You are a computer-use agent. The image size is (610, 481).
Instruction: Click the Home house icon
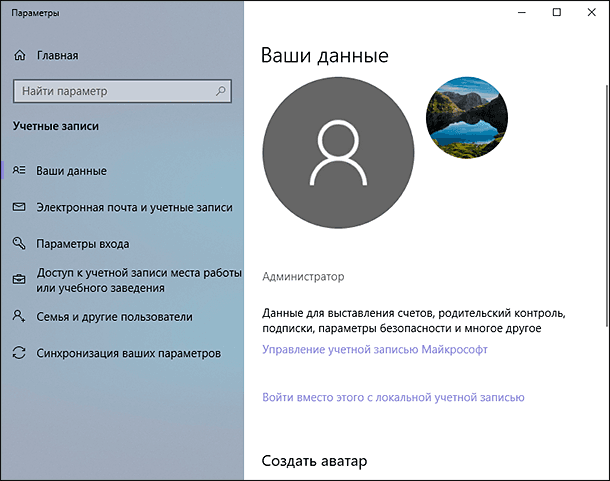click(x=19, y=55)
